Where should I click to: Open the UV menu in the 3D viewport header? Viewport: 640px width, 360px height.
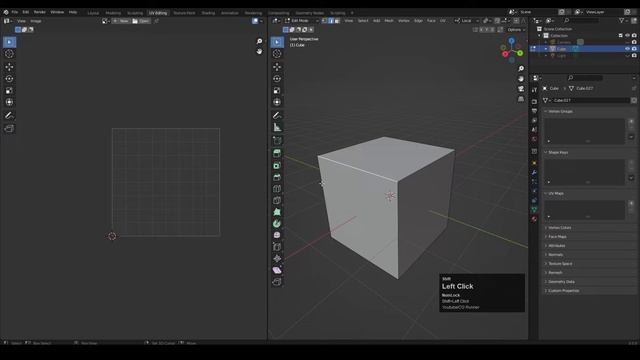pos(443,20)
